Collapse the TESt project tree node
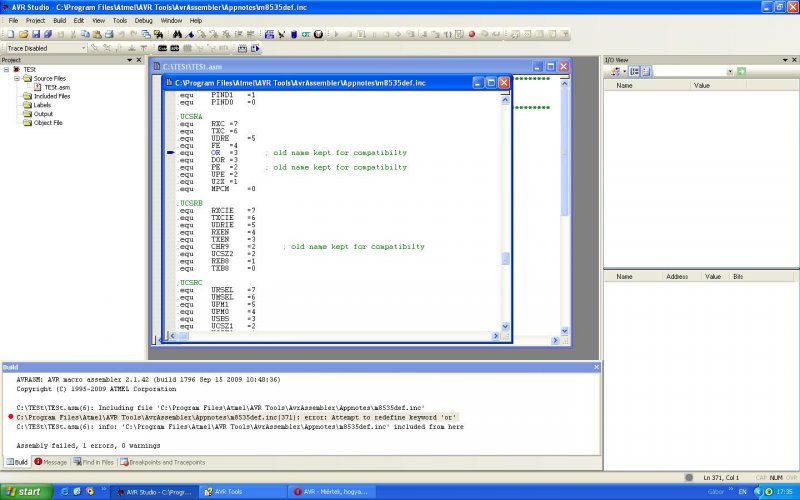This screenshot has height=500, width=800. click(x=6, y=69)
